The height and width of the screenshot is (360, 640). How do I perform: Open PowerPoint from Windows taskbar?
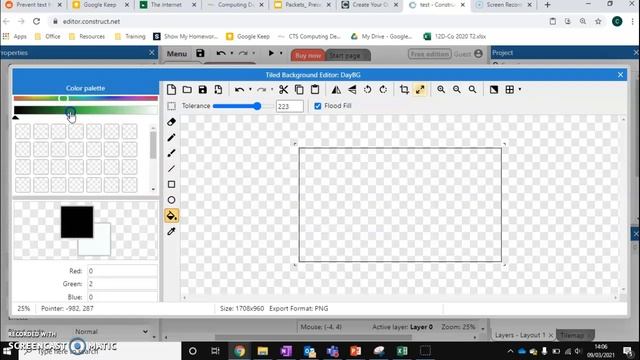pyautogui.click(x=356, y=351)
